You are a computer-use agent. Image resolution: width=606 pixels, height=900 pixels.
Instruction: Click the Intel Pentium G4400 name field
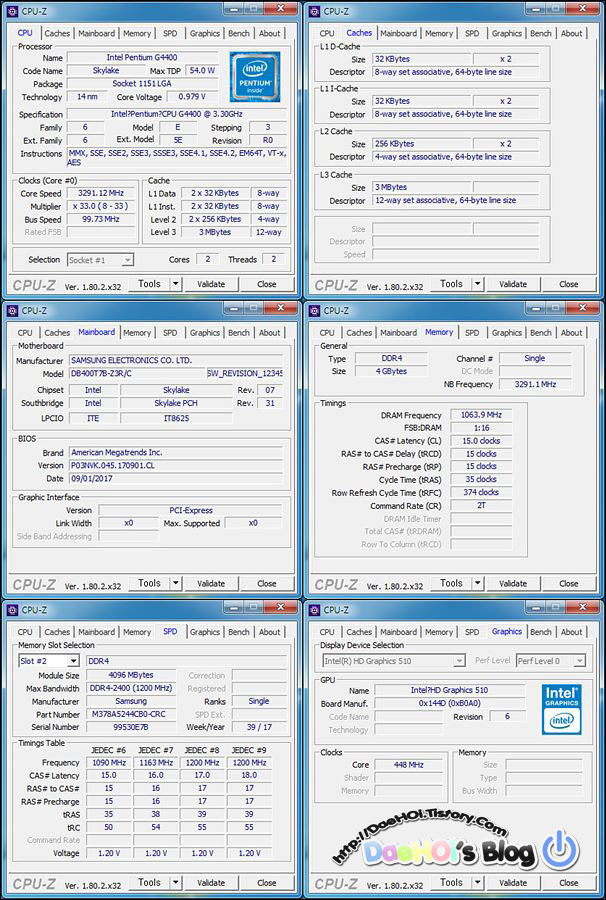click(x=142, y=57)
